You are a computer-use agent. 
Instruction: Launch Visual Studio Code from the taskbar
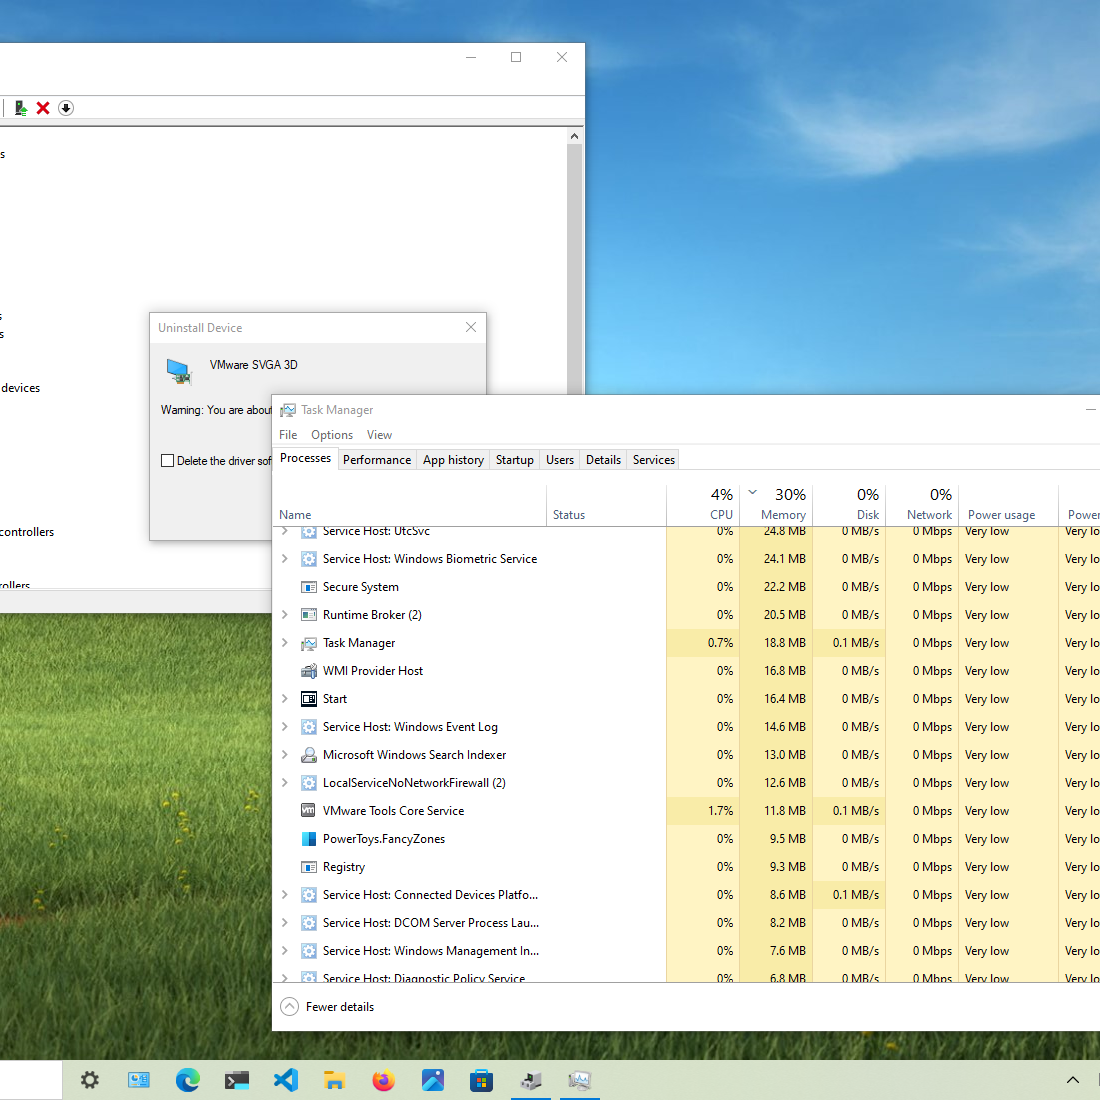[286, 1080]
